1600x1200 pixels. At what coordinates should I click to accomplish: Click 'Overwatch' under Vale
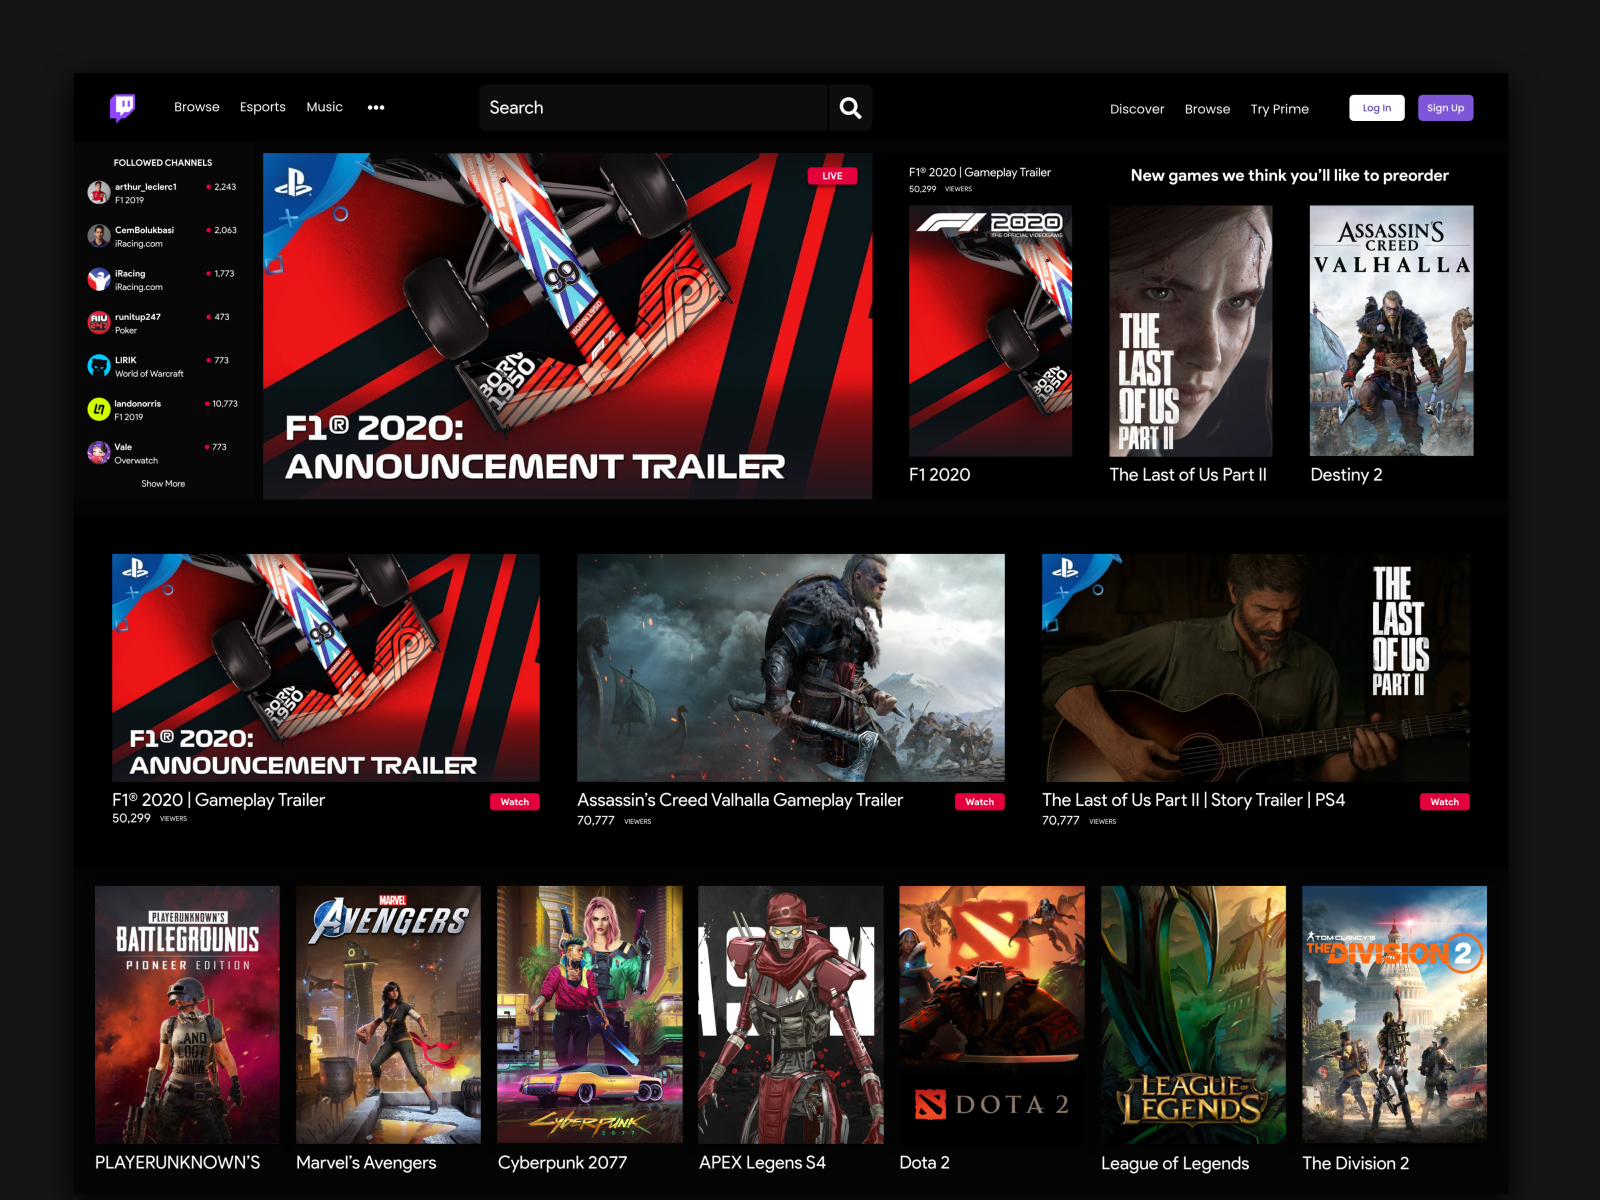[136, 461]
